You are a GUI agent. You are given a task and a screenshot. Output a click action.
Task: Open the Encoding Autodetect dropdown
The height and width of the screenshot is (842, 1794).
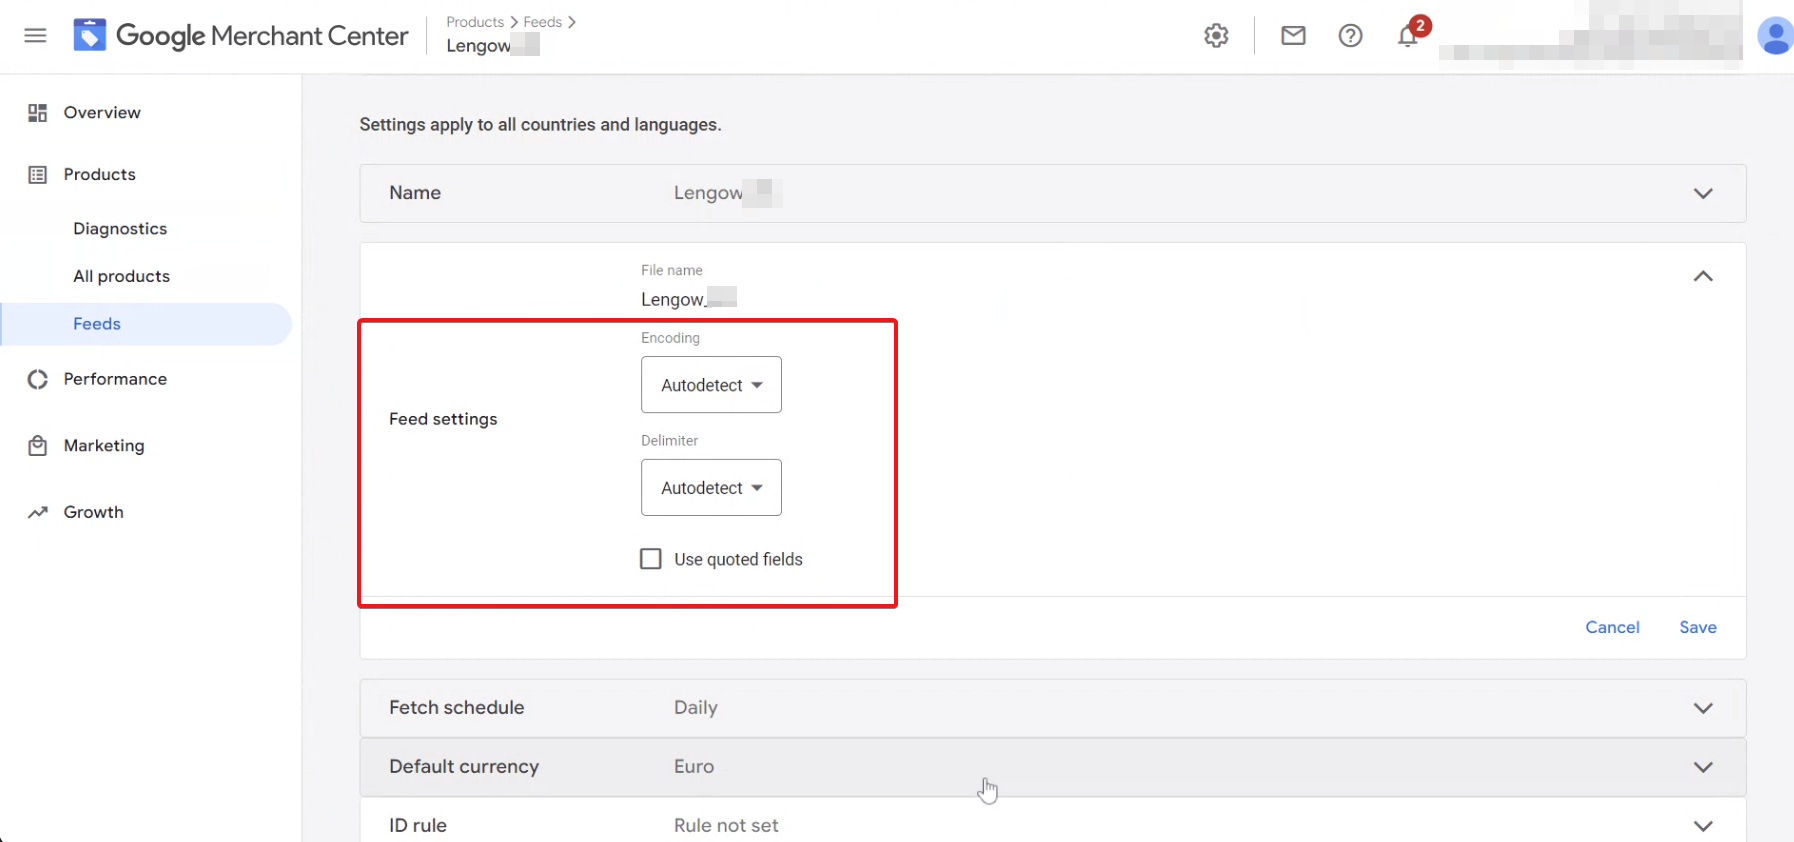click(711, 385)
